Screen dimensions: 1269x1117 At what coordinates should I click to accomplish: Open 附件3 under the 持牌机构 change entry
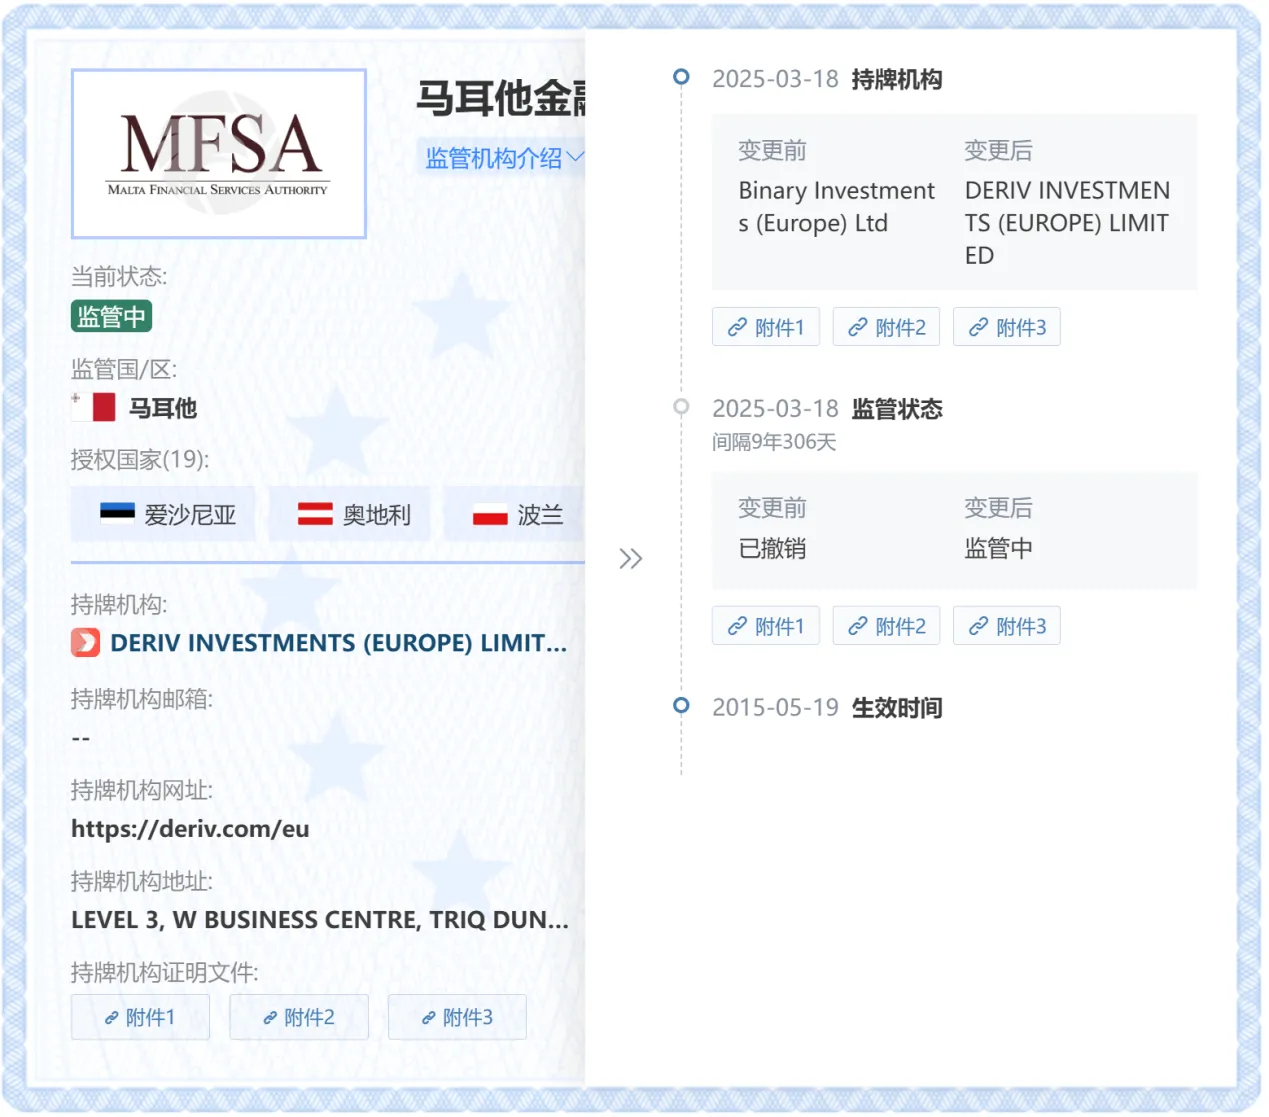[1007, 327]
